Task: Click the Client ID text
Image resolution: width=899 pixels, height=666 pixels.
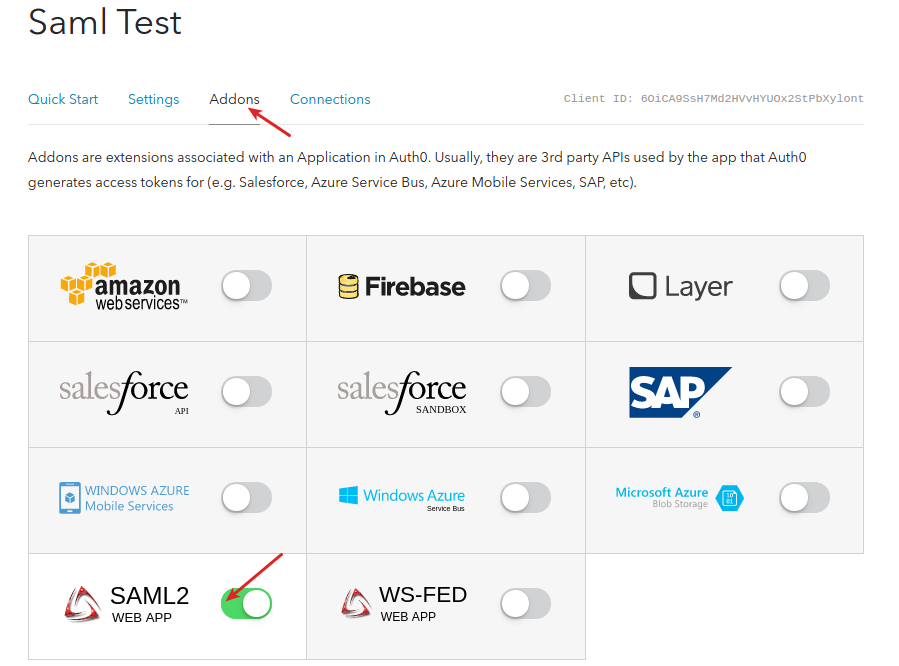Action: tap(713, 99)
